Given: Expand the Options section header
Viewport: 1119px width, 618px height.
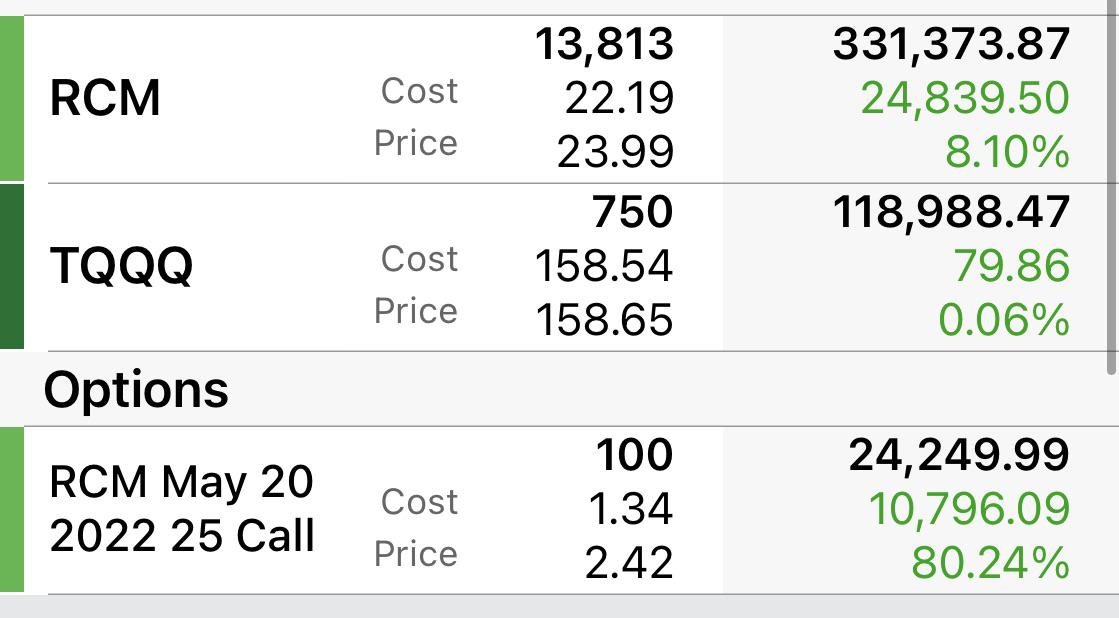Looking at the screenshot, I should click(139, 389).
